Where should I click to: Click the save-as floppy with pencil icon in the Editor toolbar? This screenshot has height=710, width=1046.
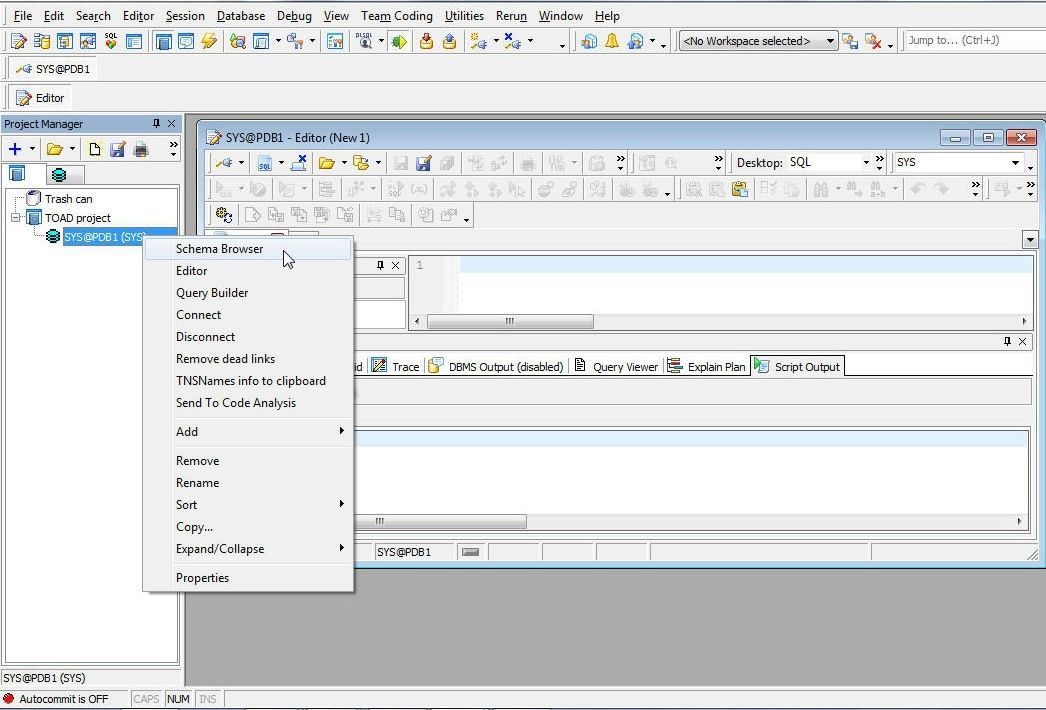pos(424,163)
